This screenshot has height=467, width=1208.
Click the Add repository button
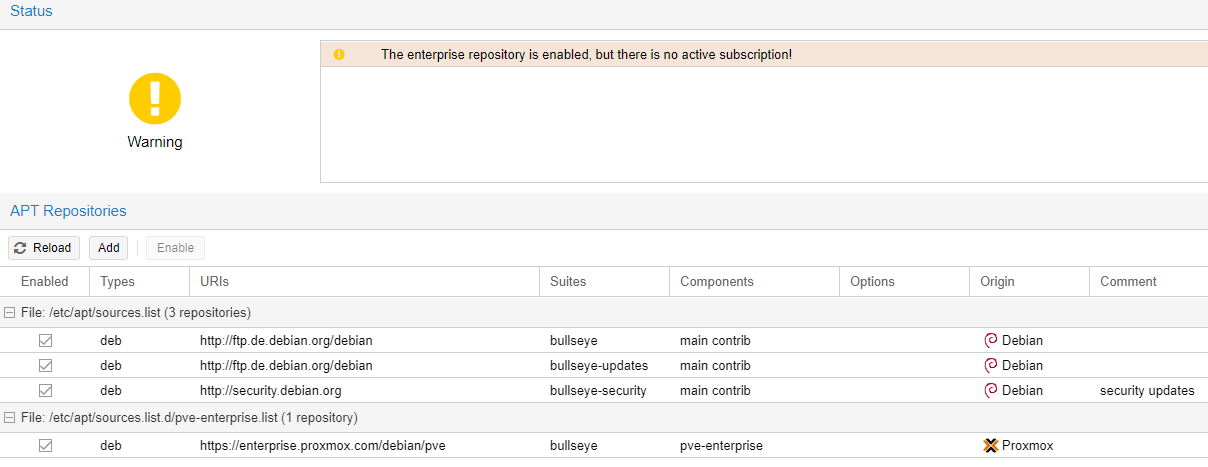[108, 248]
